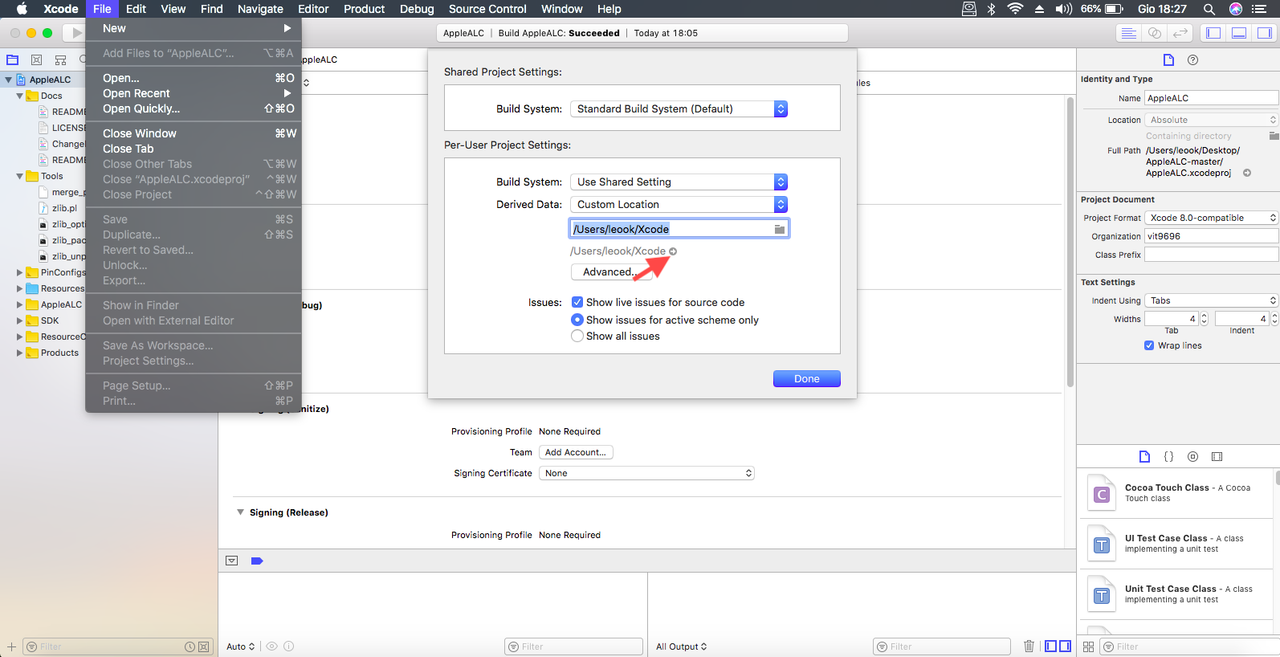1280x657 pixels.
Task: Collapse the Tools folder
Action: [x=20, y=176]
